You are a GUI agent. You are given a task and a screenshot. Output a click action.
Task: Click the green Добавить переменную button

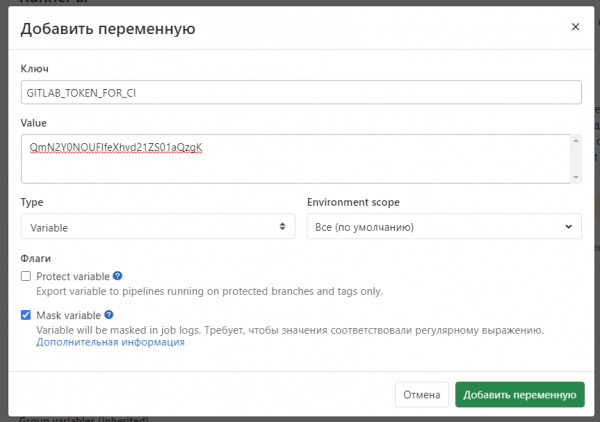click(518, 395)
